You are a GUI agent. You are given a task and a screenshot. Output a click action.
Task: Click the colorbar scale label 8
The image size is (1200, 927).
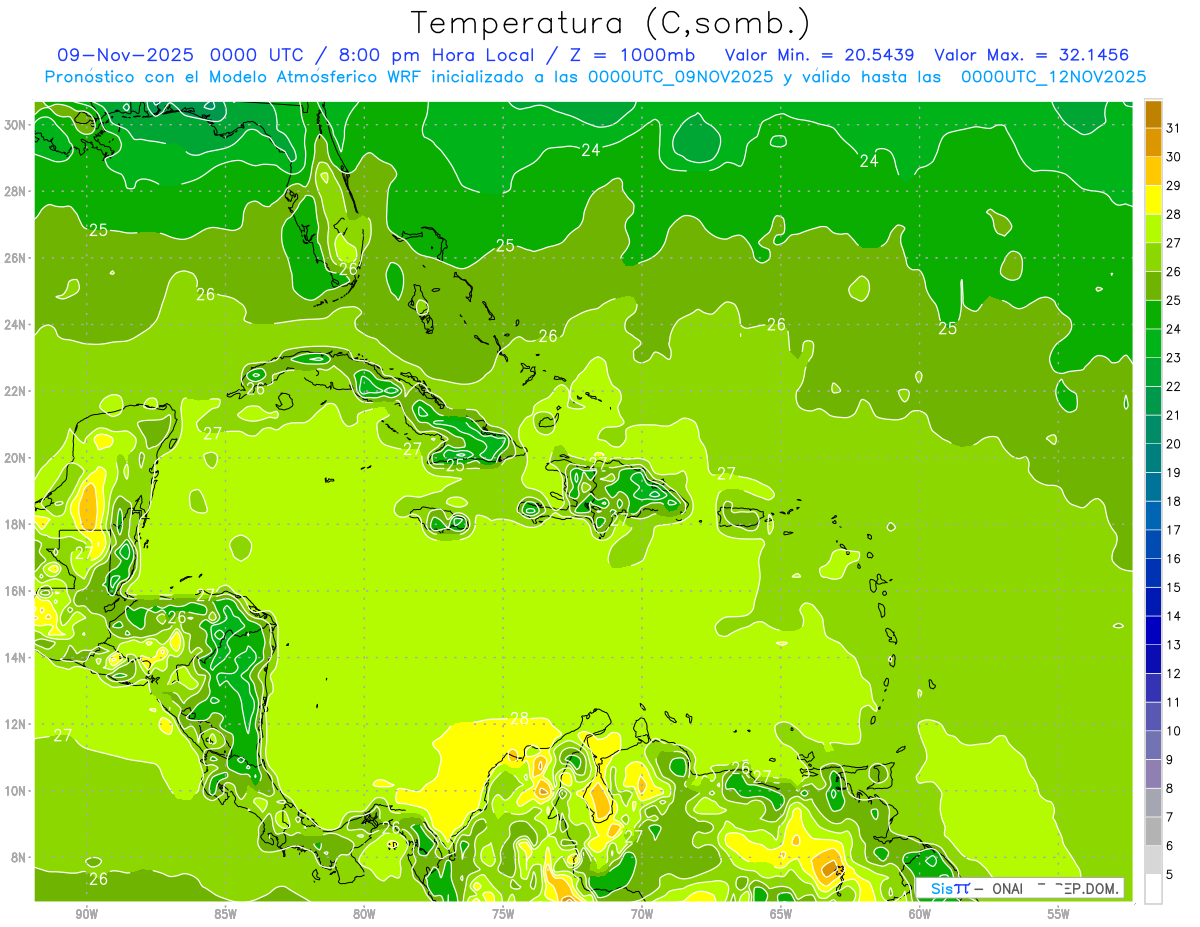[1170, 788]
